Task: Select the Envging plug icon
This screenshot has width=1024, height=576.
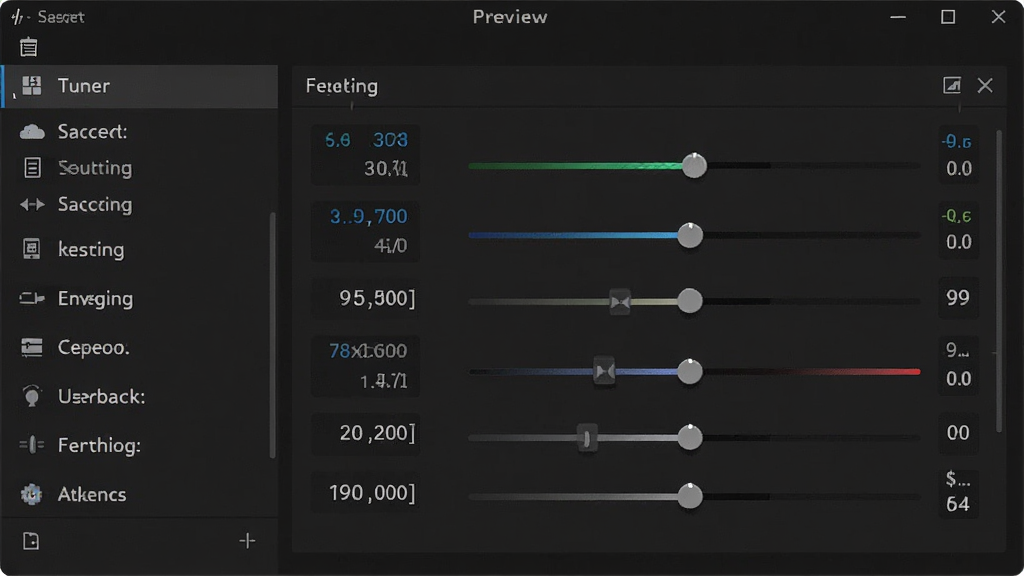Action: (31, 298)
